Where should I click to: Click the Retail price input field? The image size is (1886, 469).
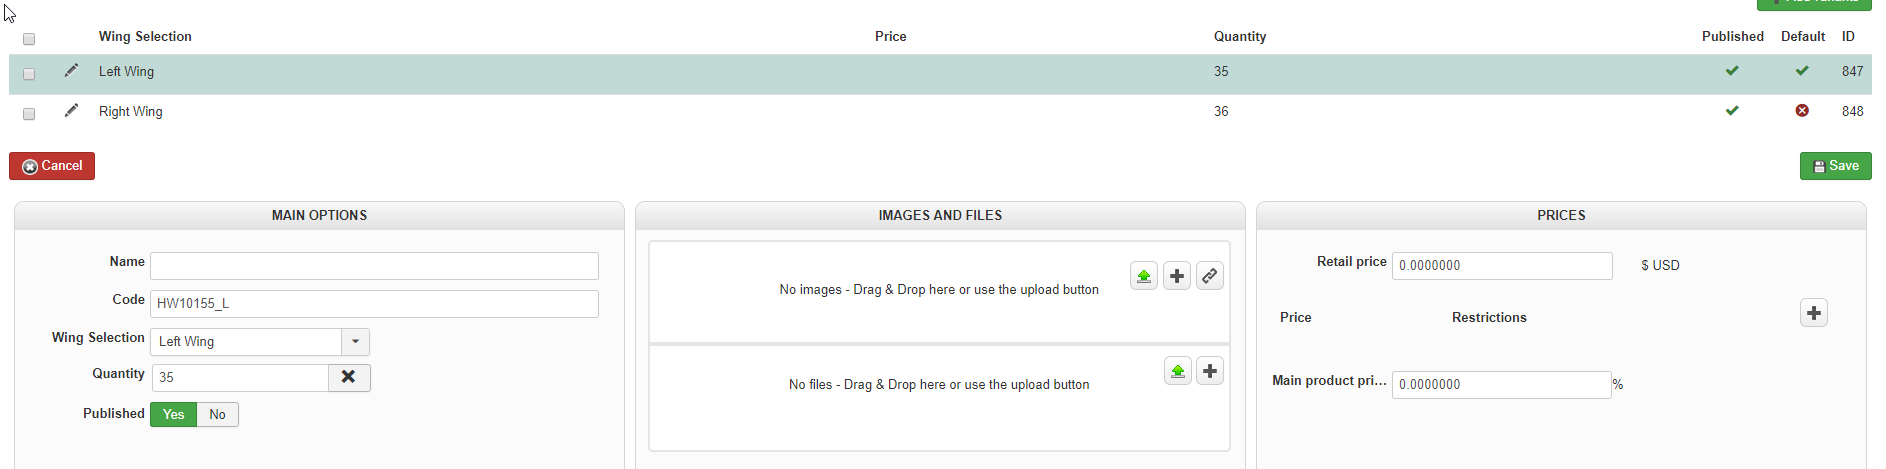[x=1501, y=266]
